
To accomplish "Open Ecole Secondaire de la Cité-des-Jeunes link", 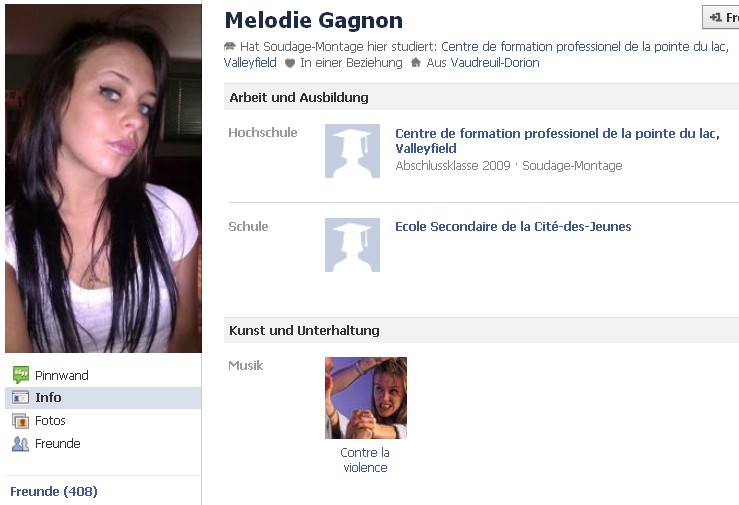I will pos(513,227).
